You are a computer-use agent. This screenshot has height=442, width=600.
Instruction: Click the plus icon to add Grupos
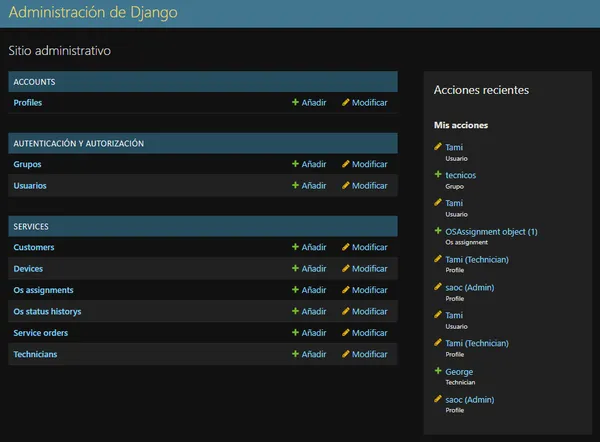tap(295, 164)
